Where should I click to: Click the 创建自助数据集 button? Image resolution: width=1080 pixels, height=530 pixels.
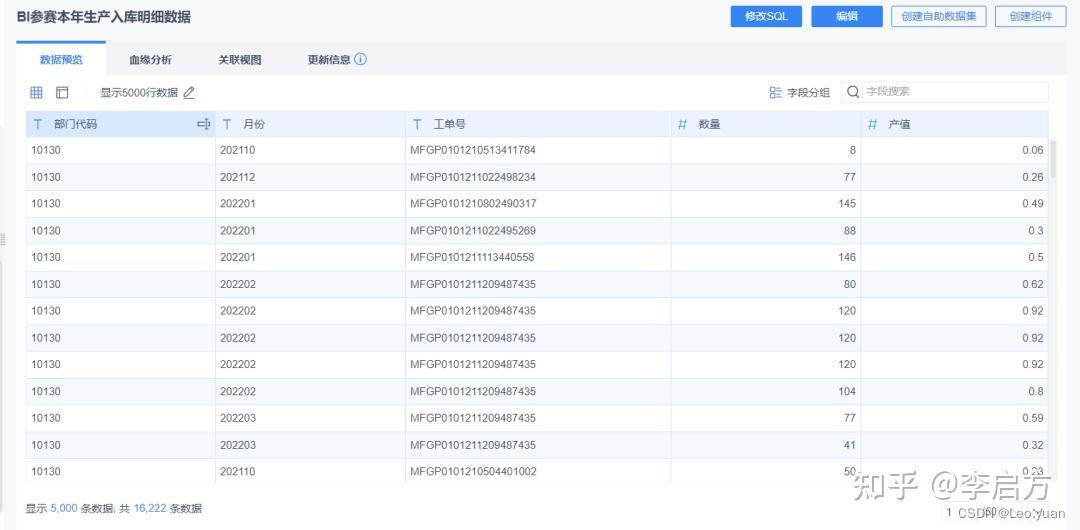(939, 17)
